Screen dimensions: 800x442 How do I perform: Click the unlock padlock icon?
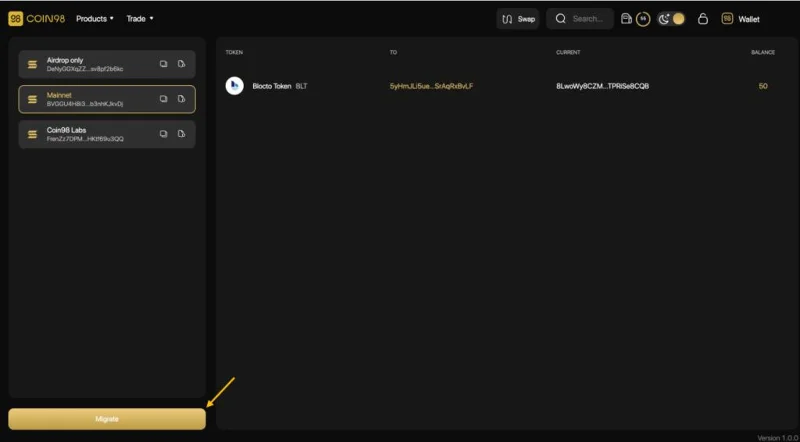[x=703, y=19]
